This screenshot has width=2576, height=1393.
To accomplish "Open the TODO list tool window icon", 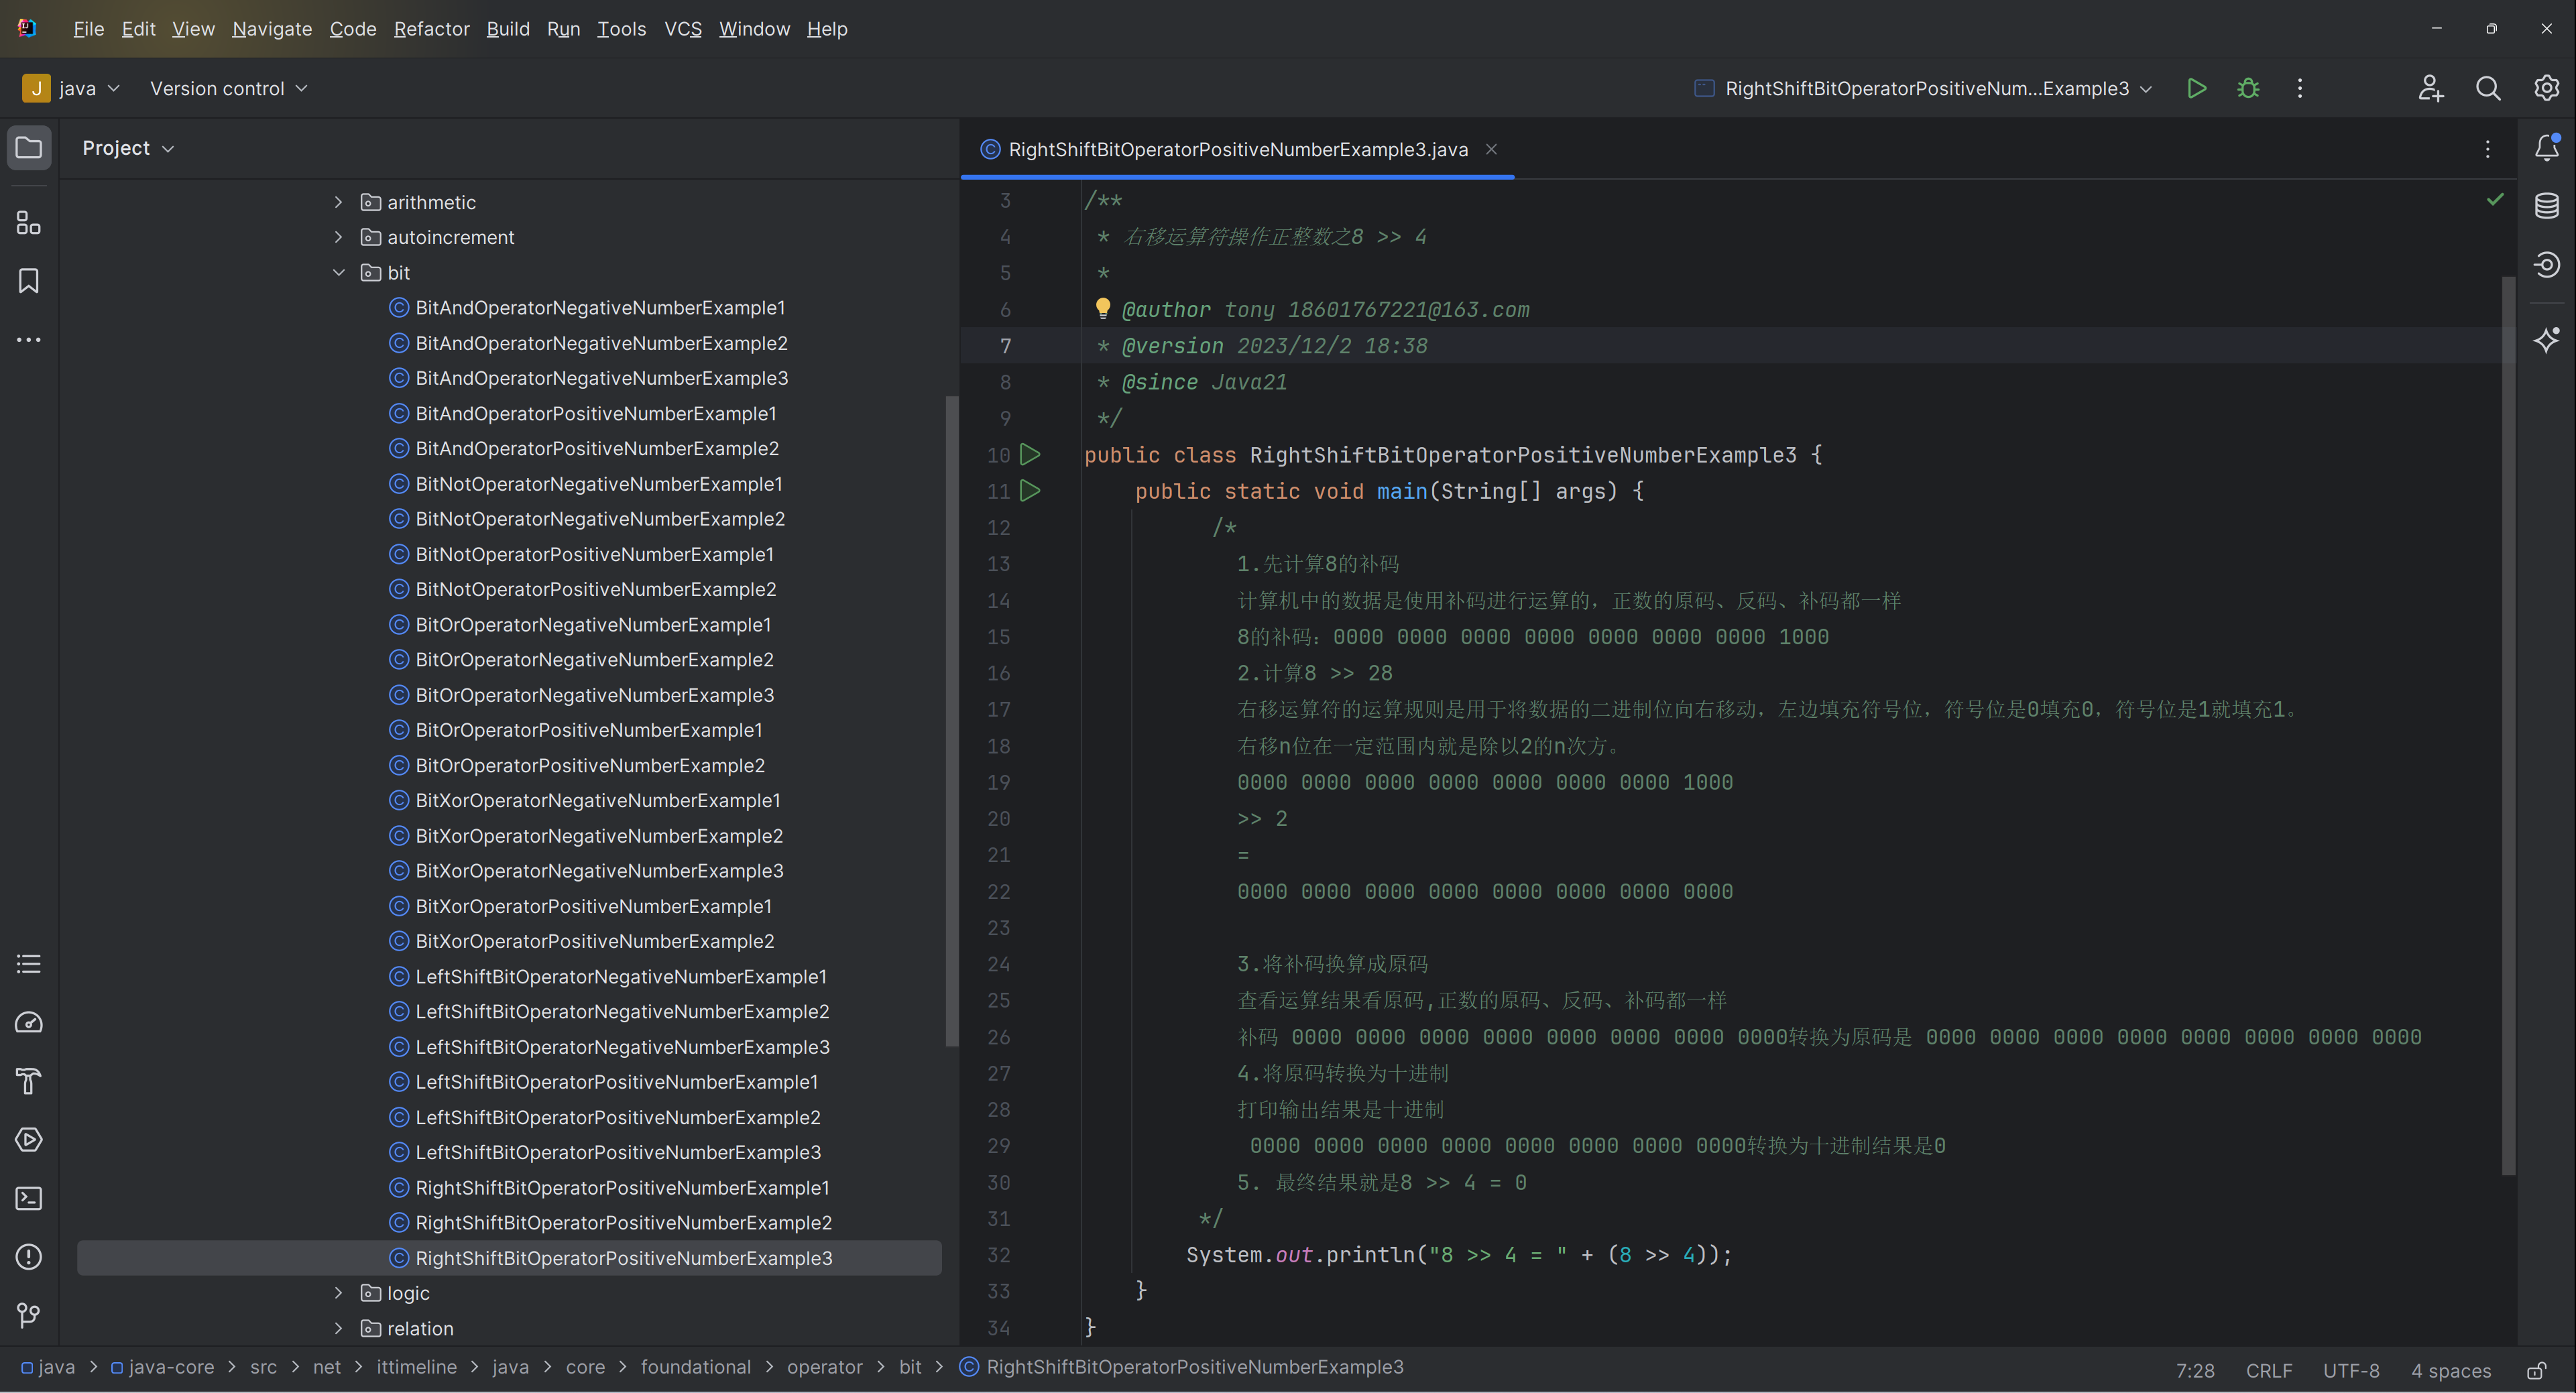I will 29,964.
